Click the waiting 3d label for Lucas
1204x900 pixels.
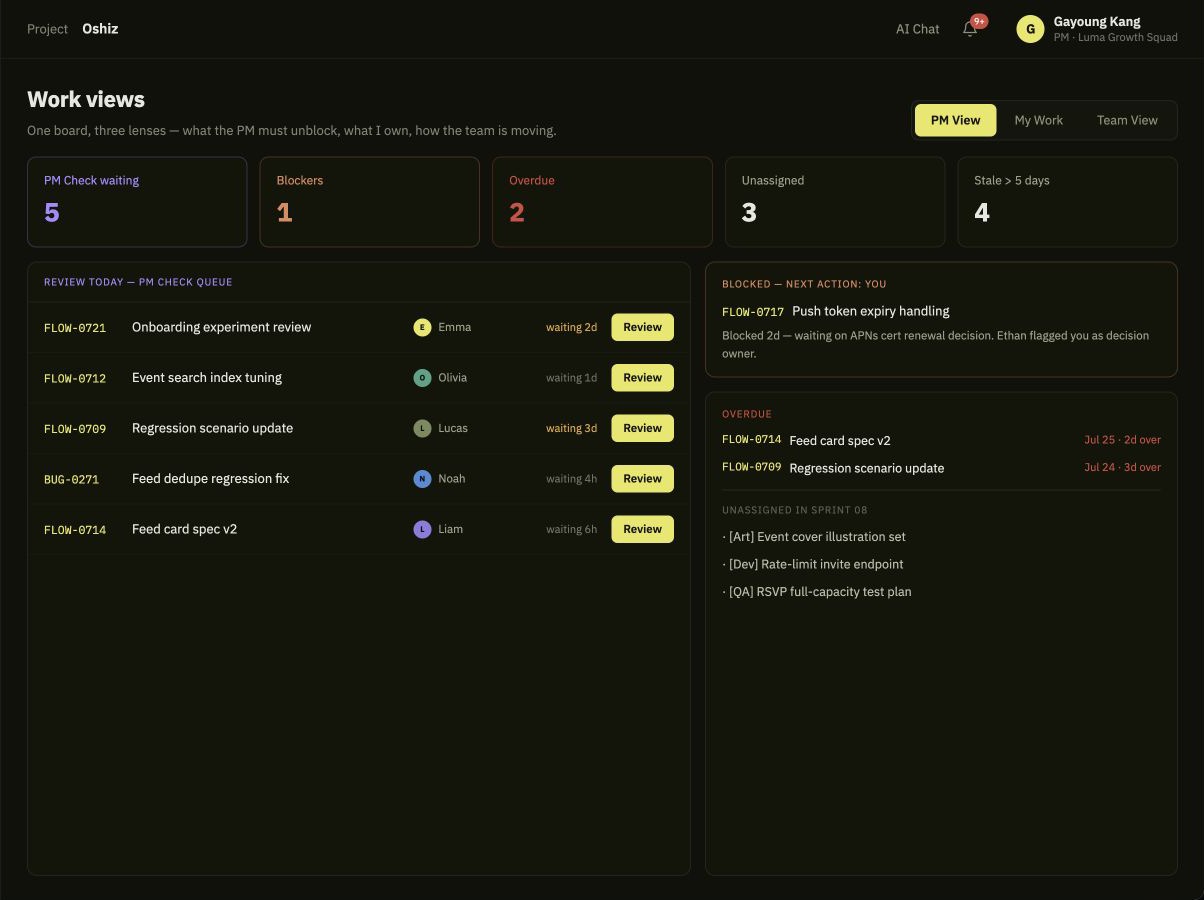[571, 428]
